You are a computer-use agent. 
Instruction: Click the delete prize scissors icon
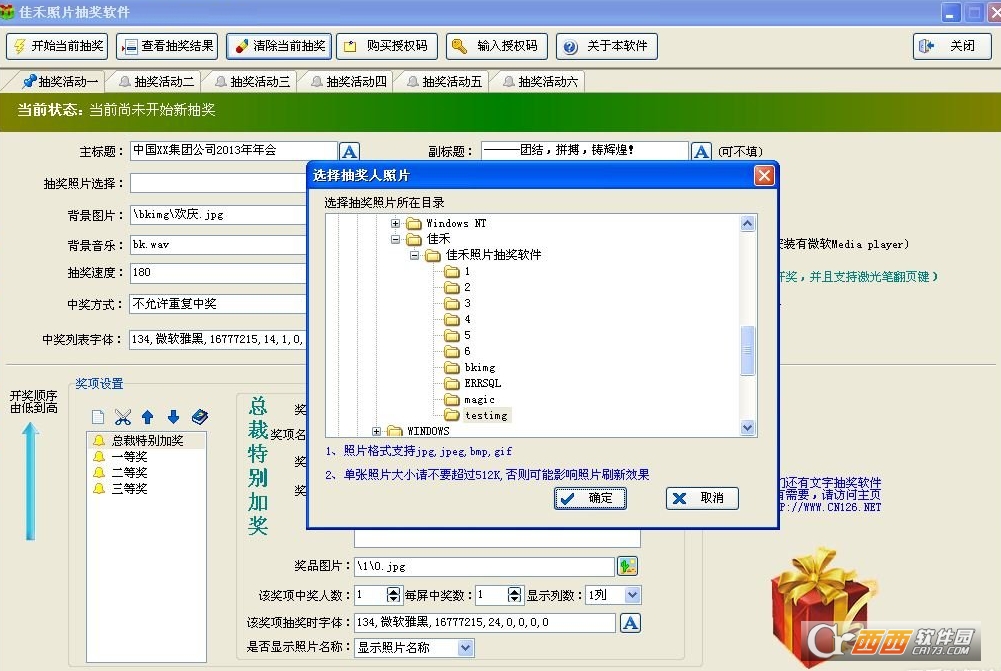point(123,417)
